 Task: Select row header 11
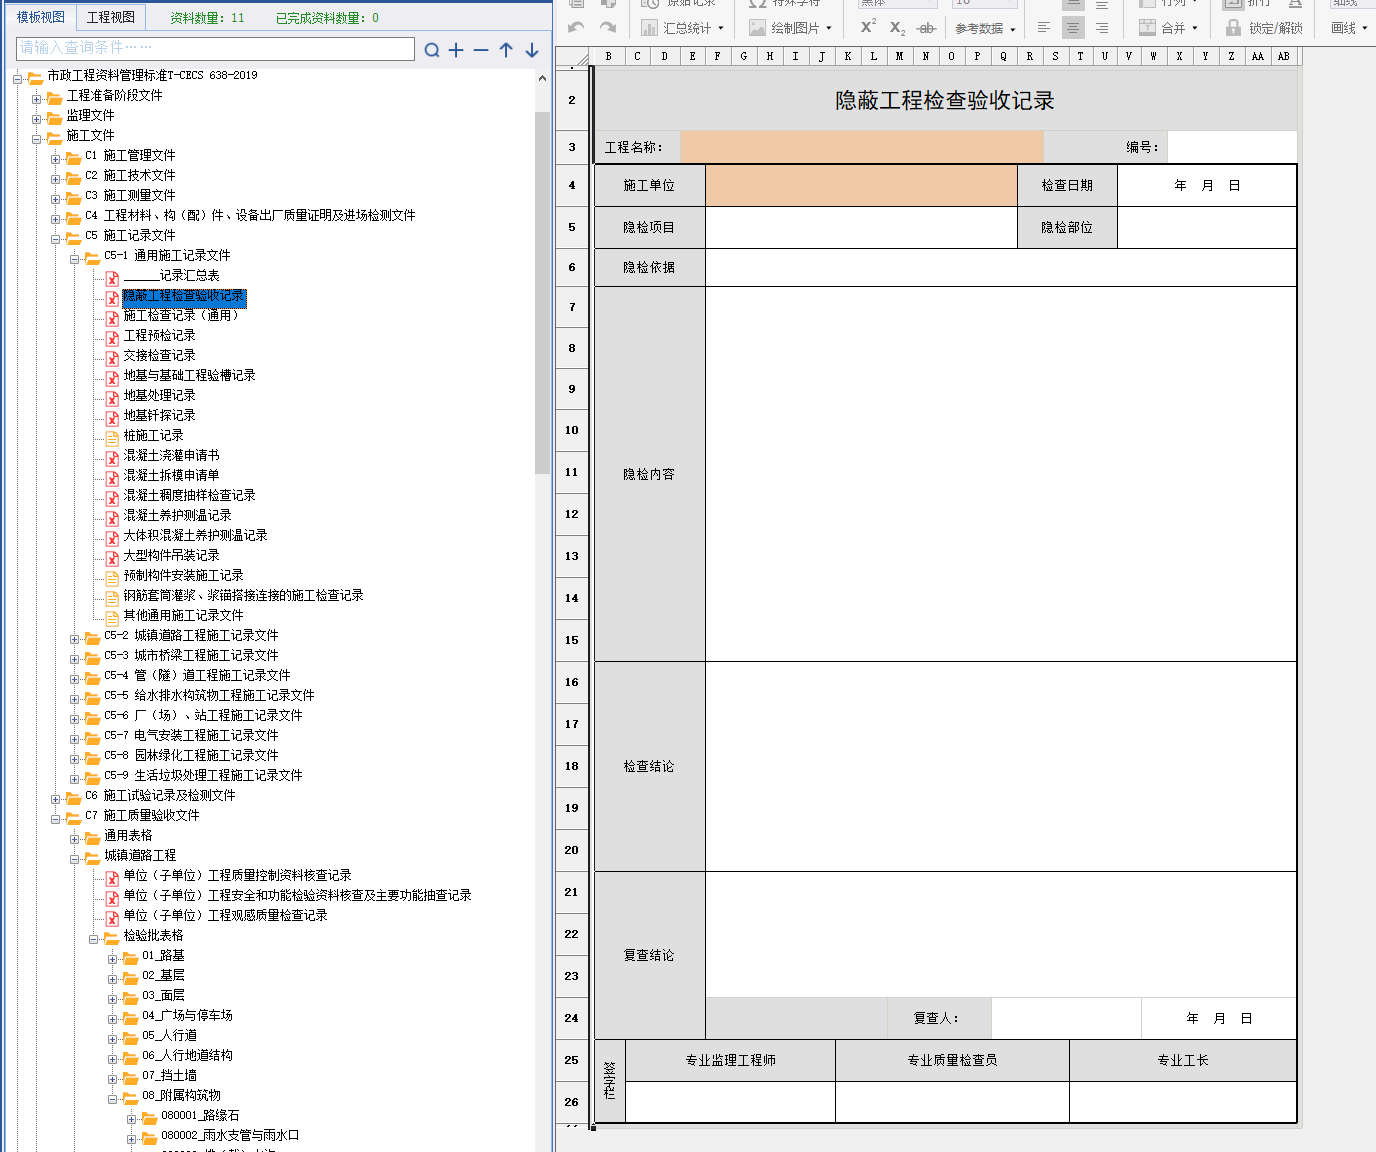coord(572,472)
